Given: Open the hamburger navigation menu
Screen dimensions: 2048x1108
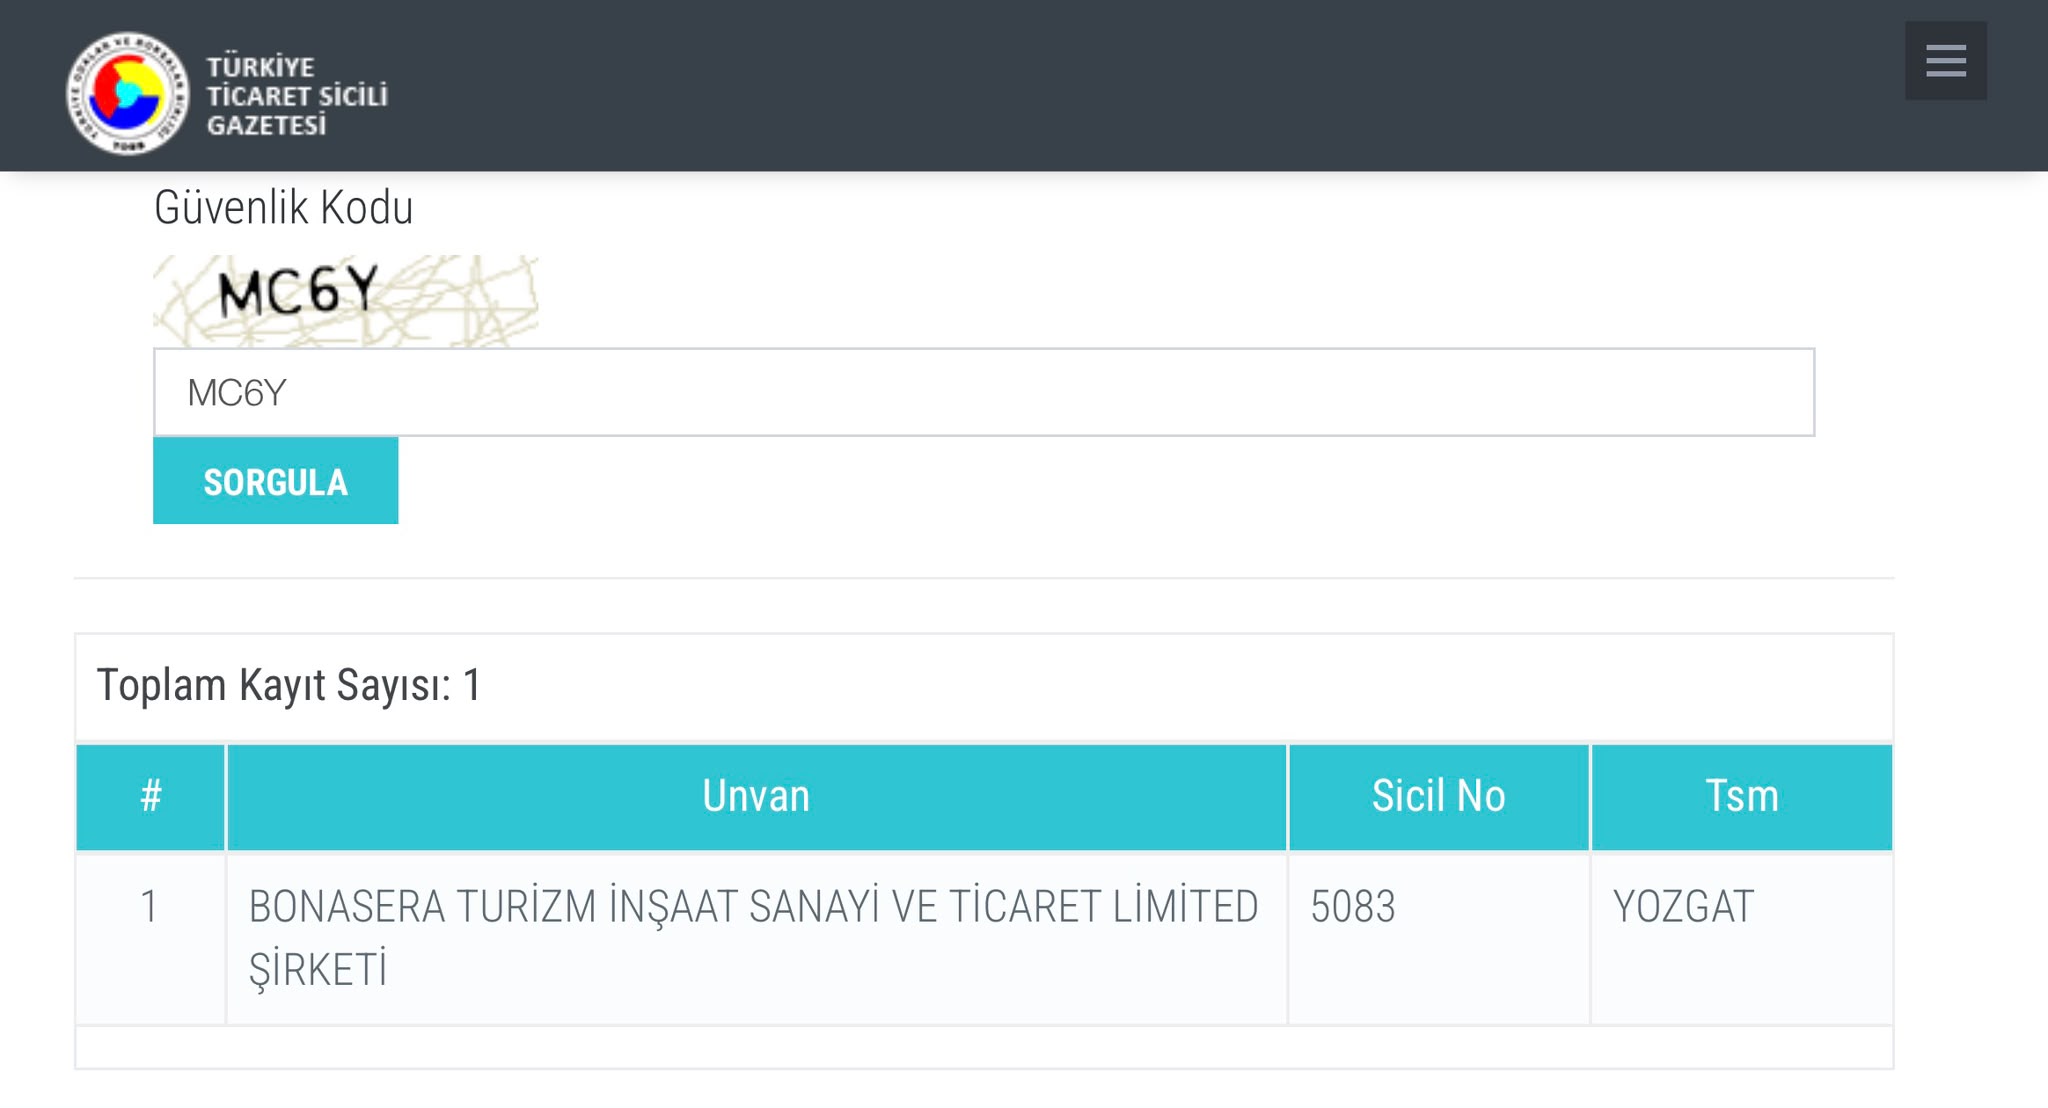Looking at the screenshot, I should (1945, 60).
